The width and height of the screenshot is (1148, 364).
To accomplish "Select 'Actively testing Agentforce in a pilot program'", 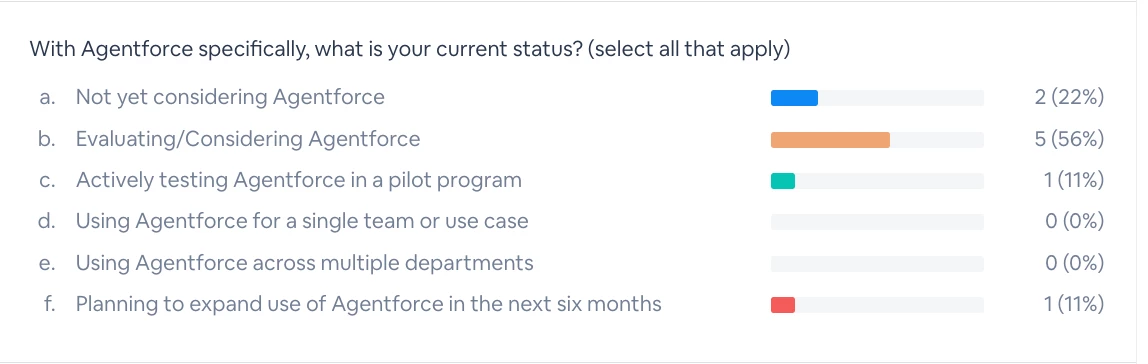I will pyautogui.click(x=299, y=180).
